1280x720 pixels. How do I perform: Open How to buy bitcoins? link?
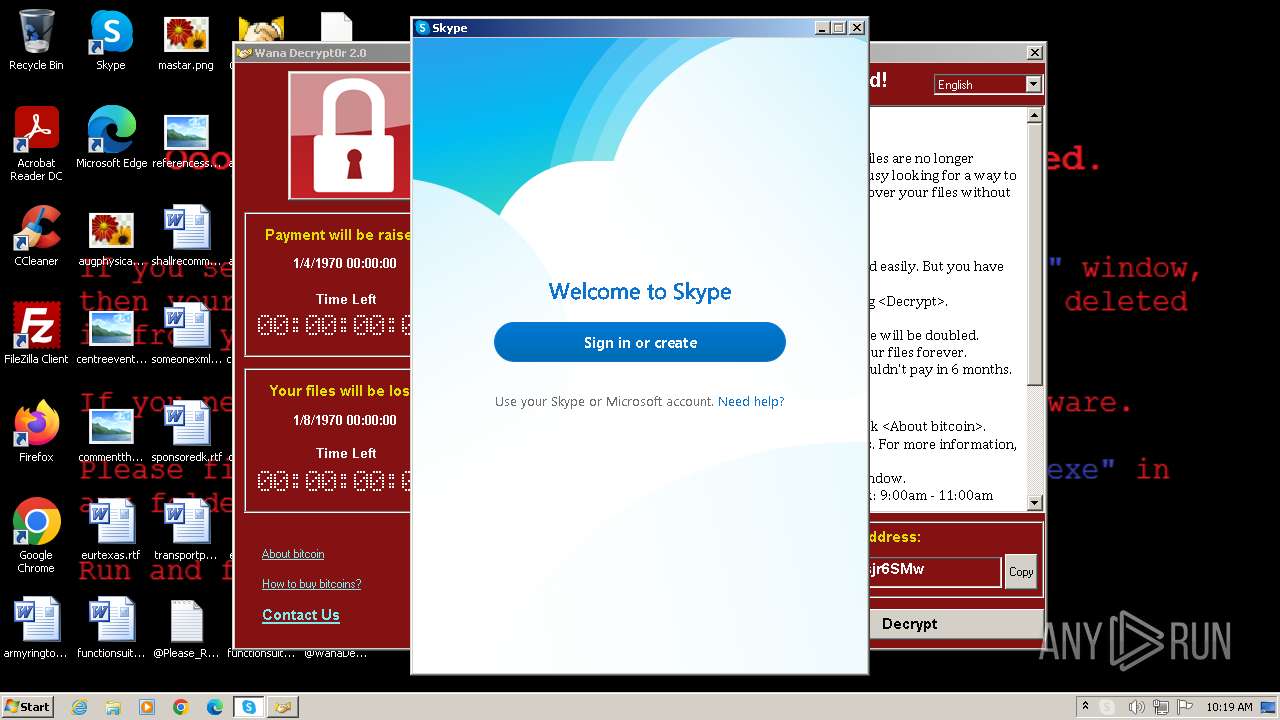(311, 584)
